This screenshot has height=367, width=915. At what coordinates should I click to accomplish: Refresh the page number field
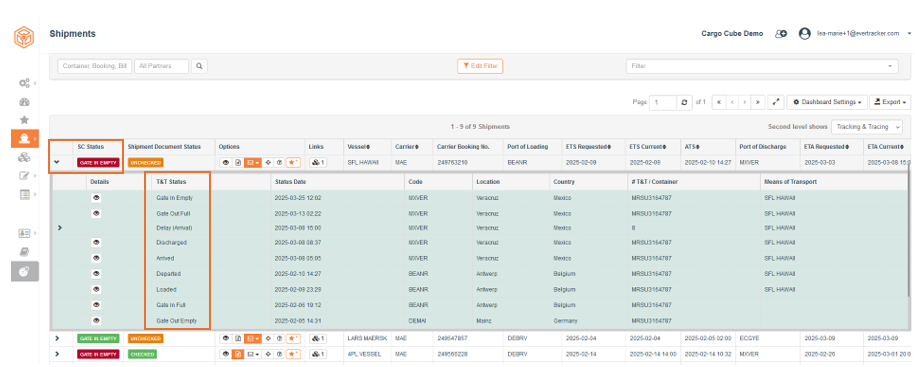tap(684, 102)
